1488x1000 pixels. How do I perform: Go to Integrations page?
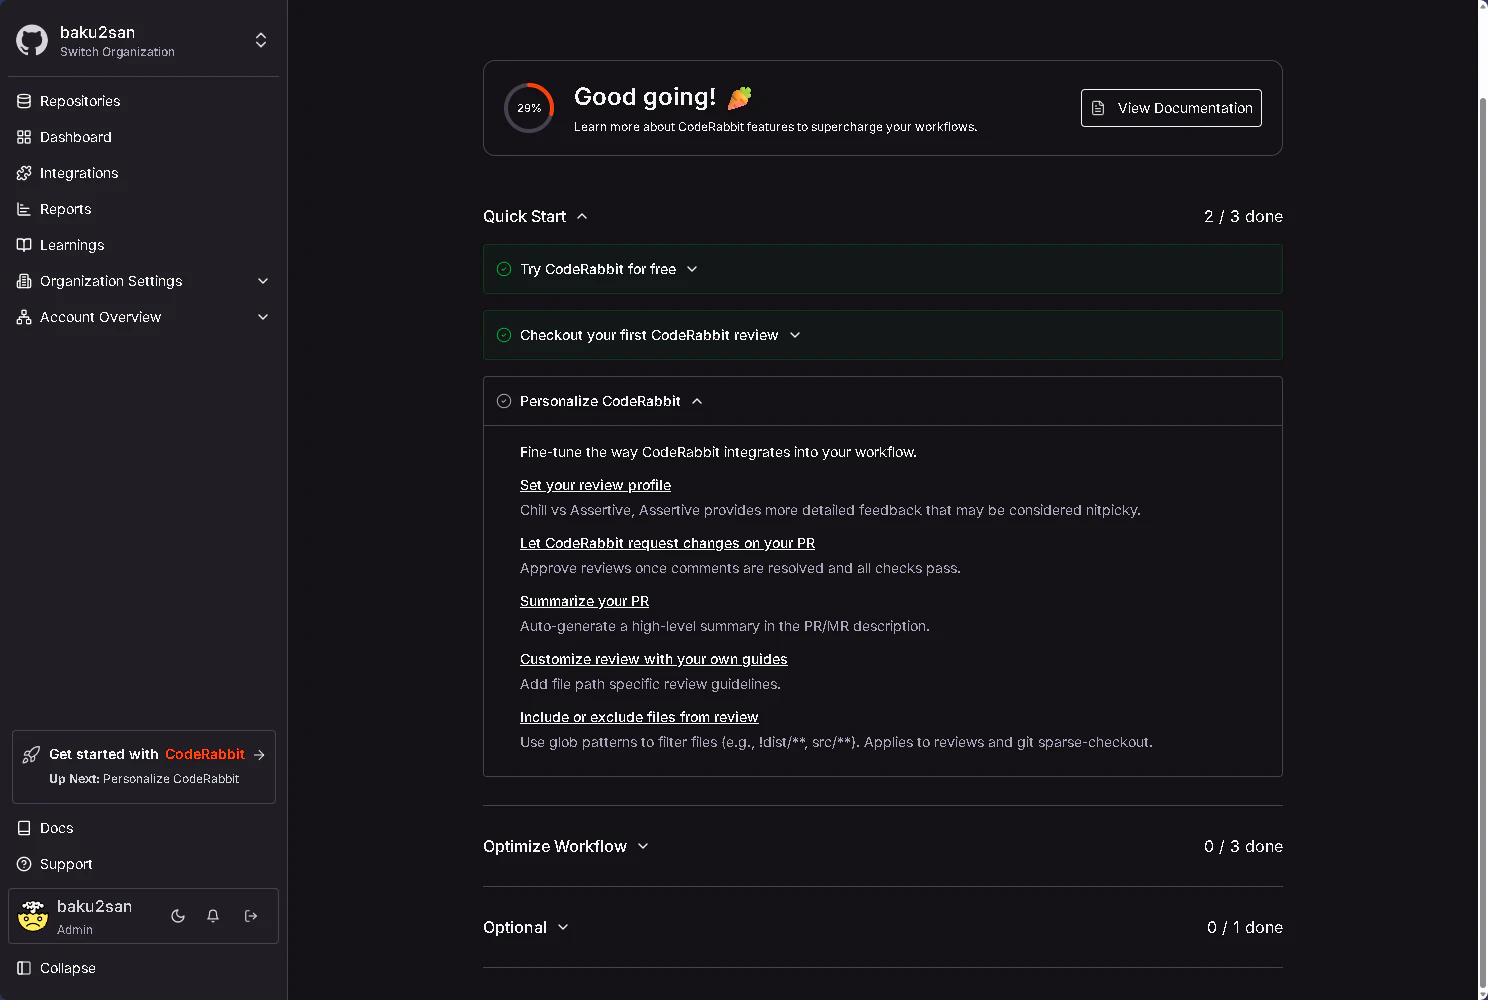tap(79, 173)
